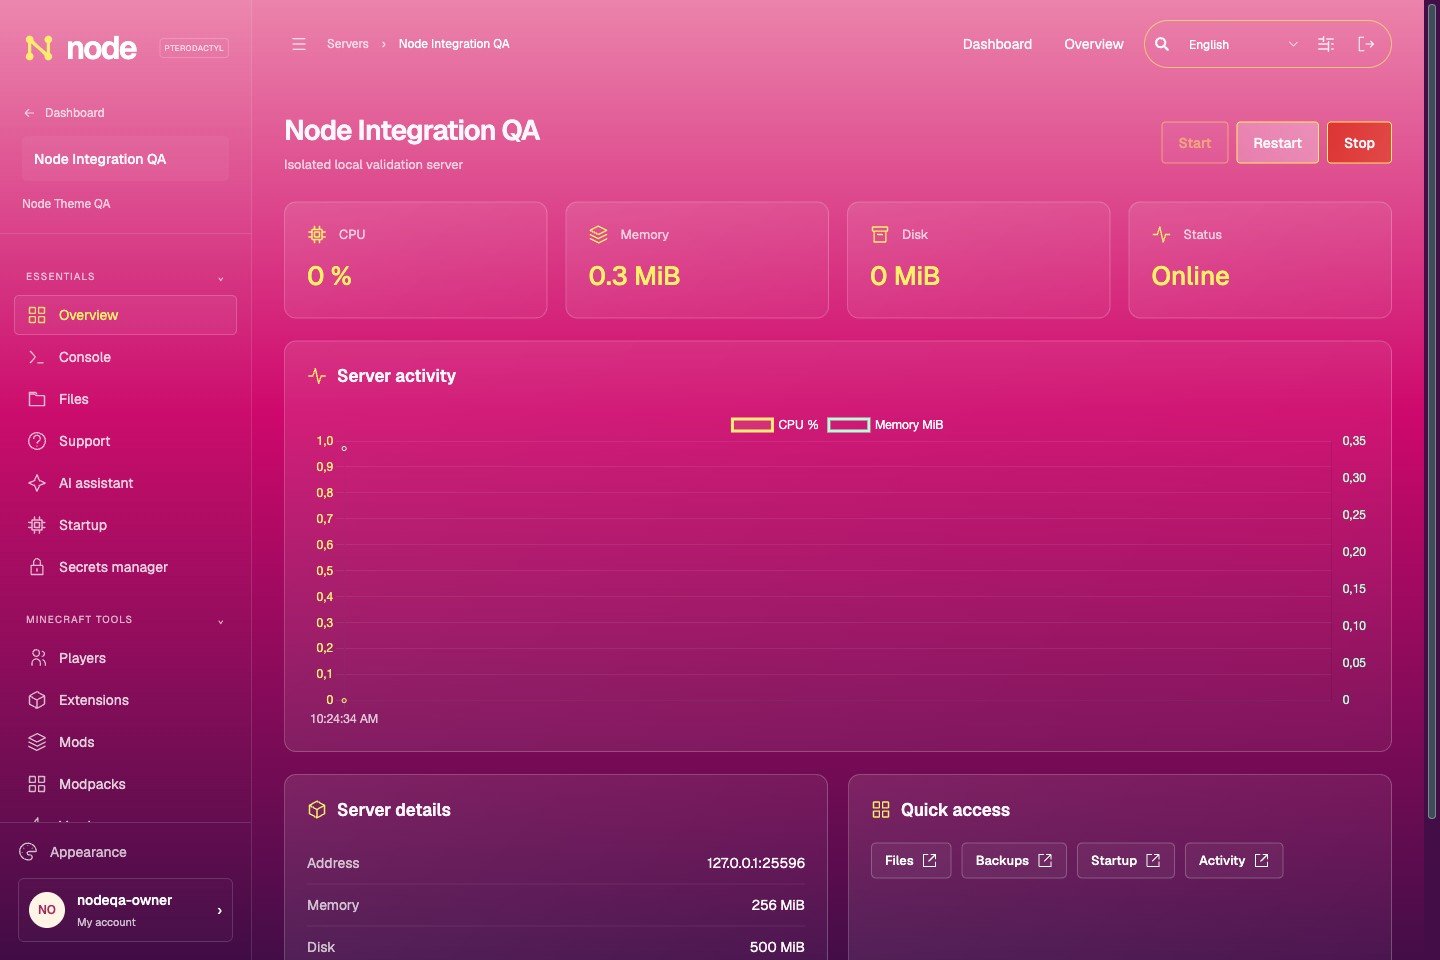This screenshot has width=1440, height=960.
Task: Open Console in the sidebar
Action: [x=125, y=357]
